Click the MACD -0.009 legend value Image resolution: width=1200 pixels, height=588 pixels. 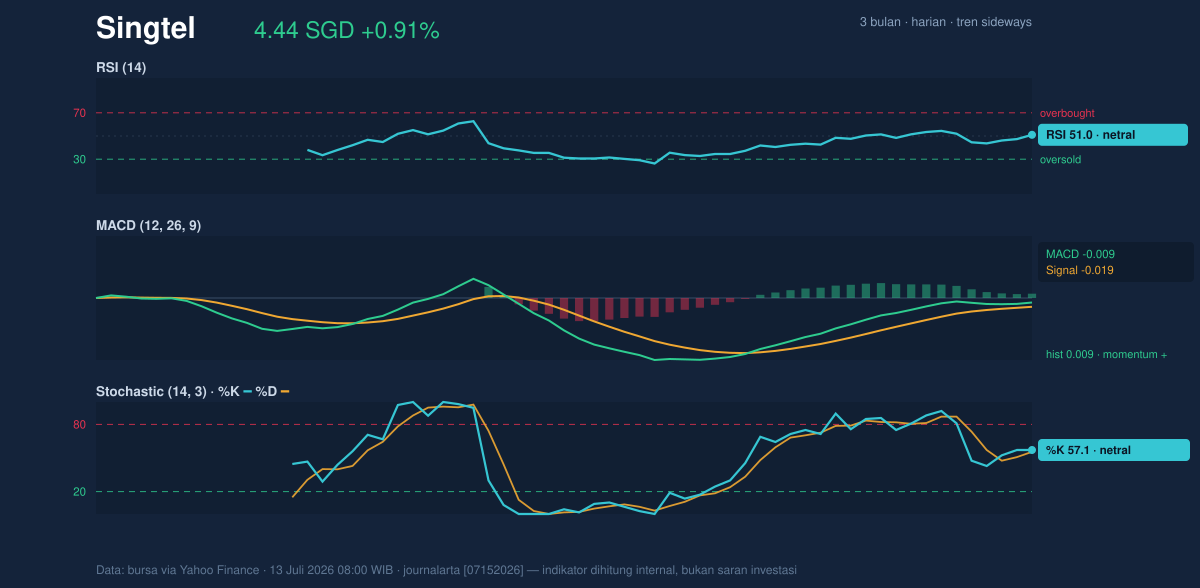pyautogui.click(x=1080, y=254)
